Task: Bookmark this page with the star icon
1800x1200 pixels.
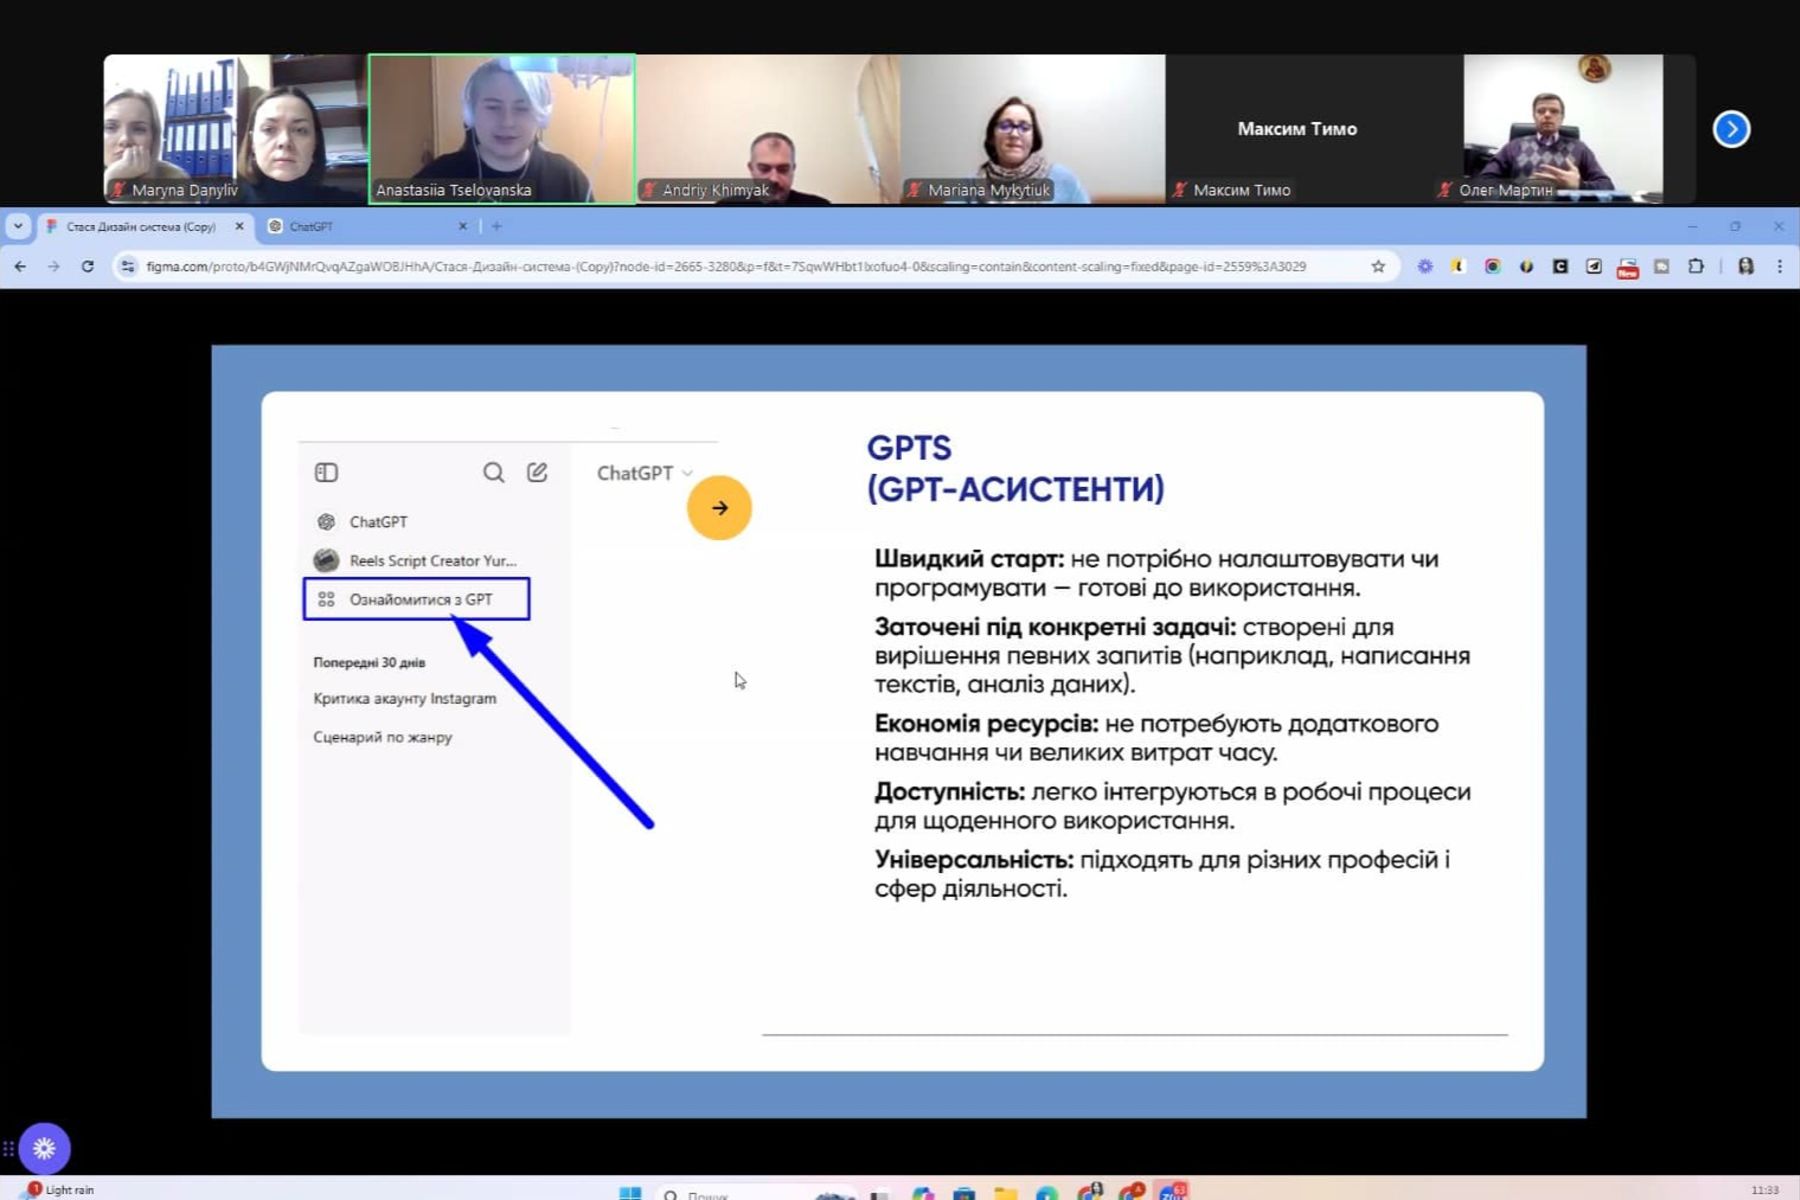Action: (x=1378, y=266)
